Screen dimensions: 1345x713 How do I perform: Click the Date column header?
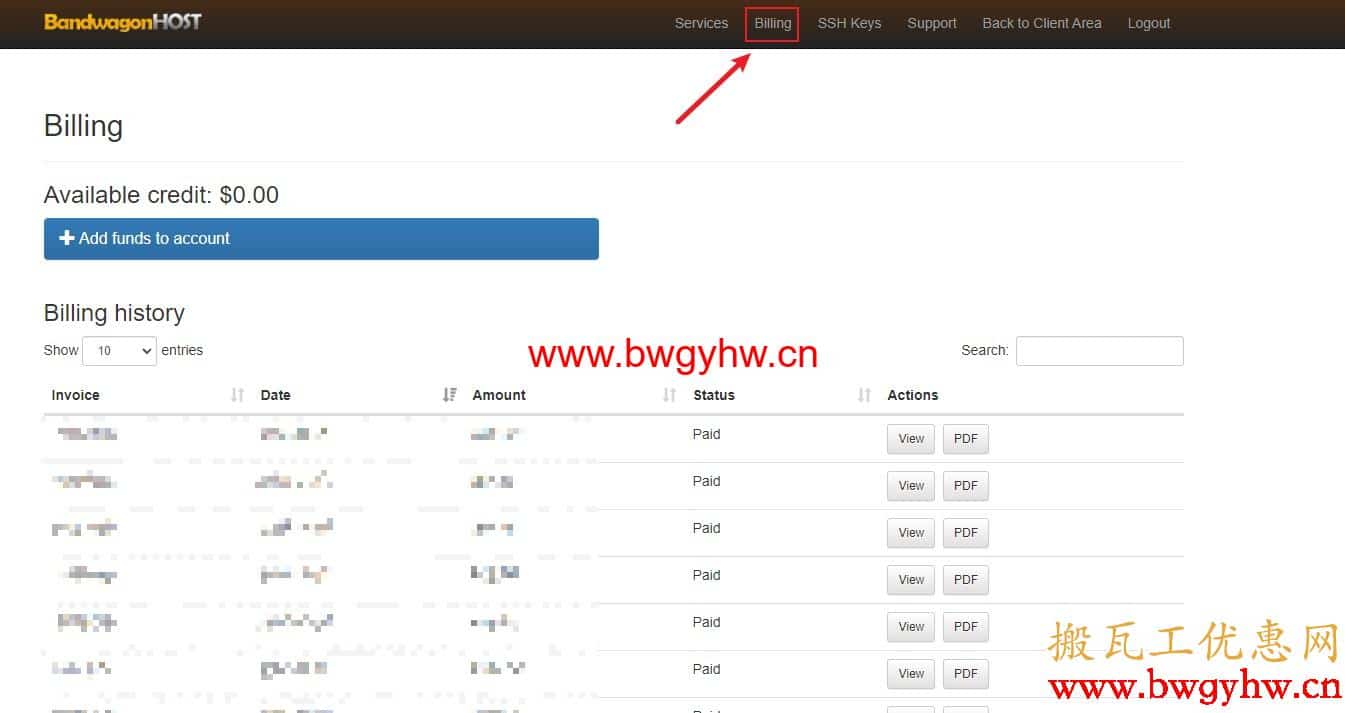coord(275,395)
